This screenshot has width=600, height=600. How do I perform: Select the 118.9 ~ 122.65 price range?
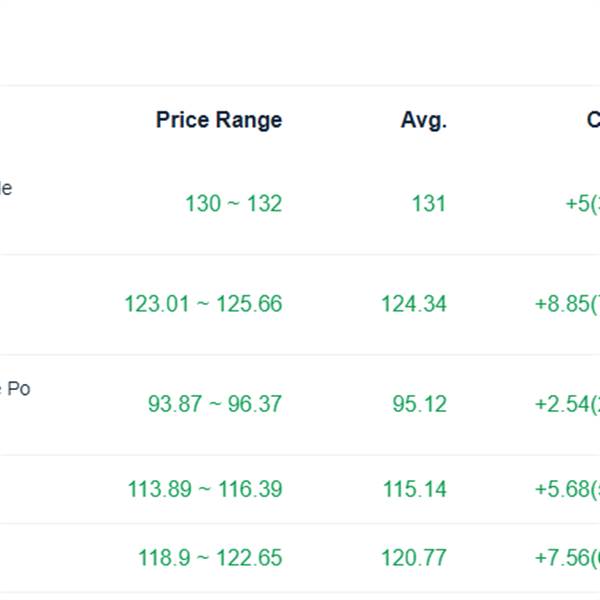pyautogui.click(x=210, y=557)
